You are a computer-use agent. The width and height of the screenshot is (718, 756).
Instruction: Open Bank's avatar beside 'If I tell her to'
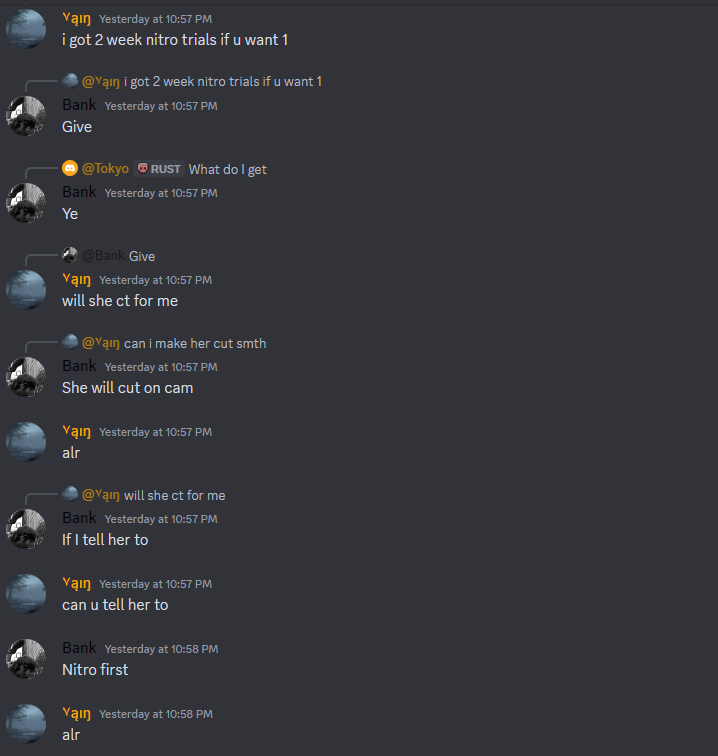click(26, 528)
